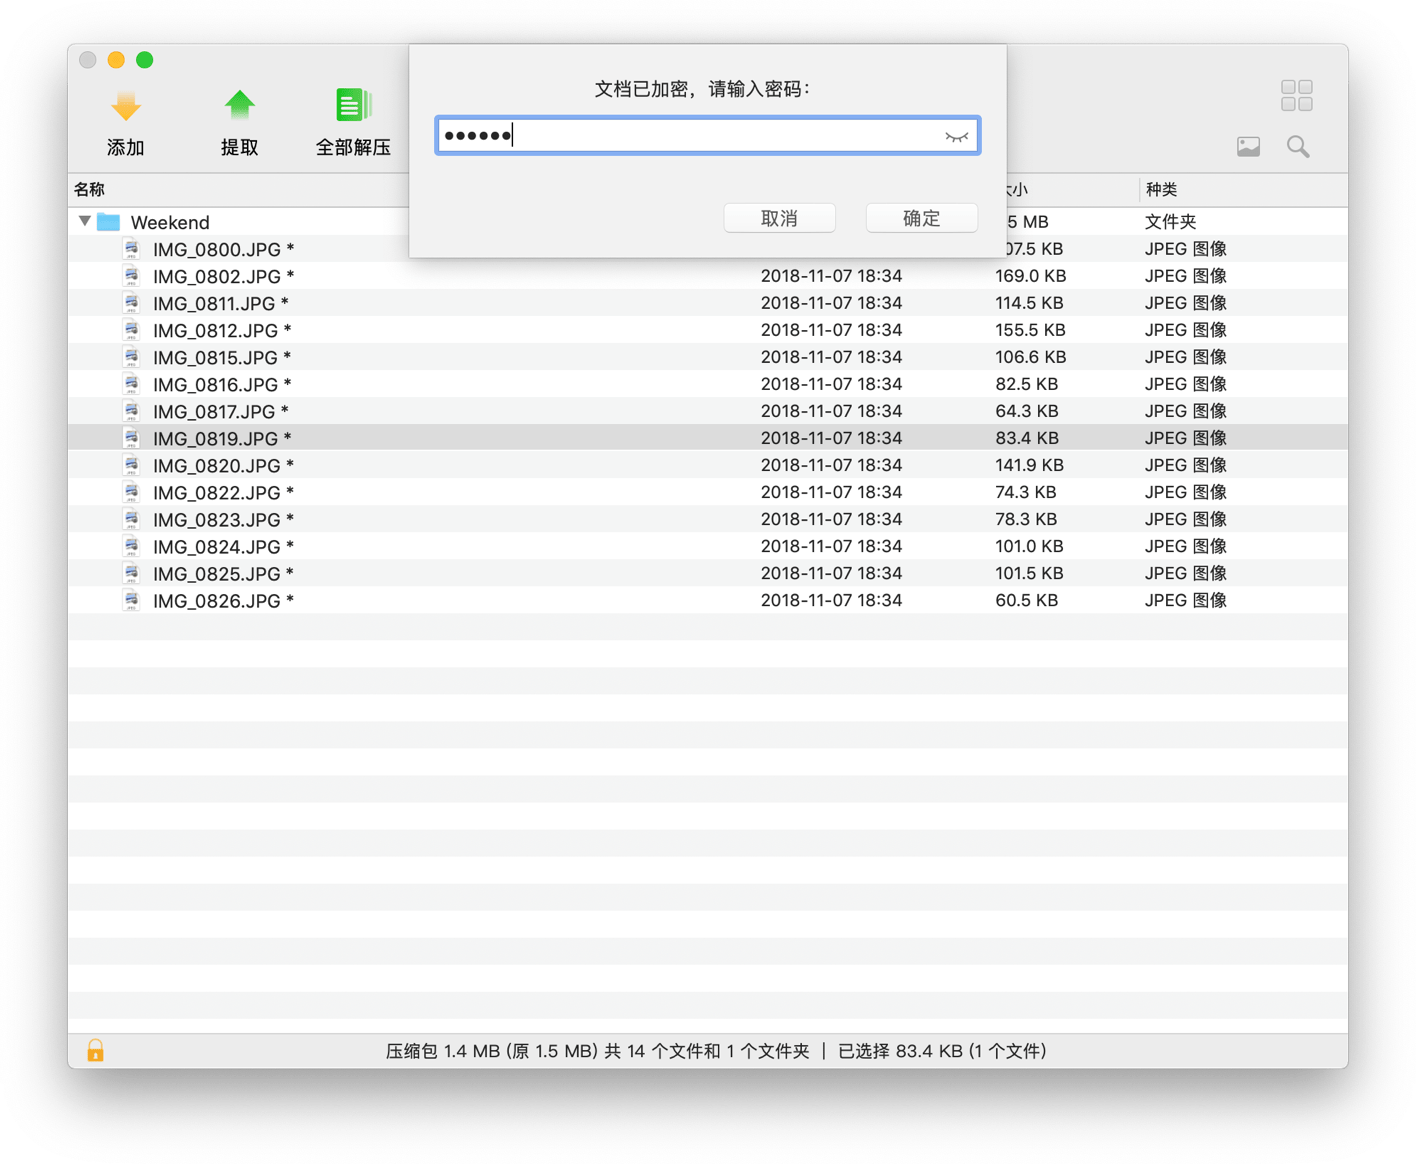The height and width of the screenshot is (1164, 1416).
Task: Collapse the Weekend folder disclosure triangle
Action: tap(84, 221)
